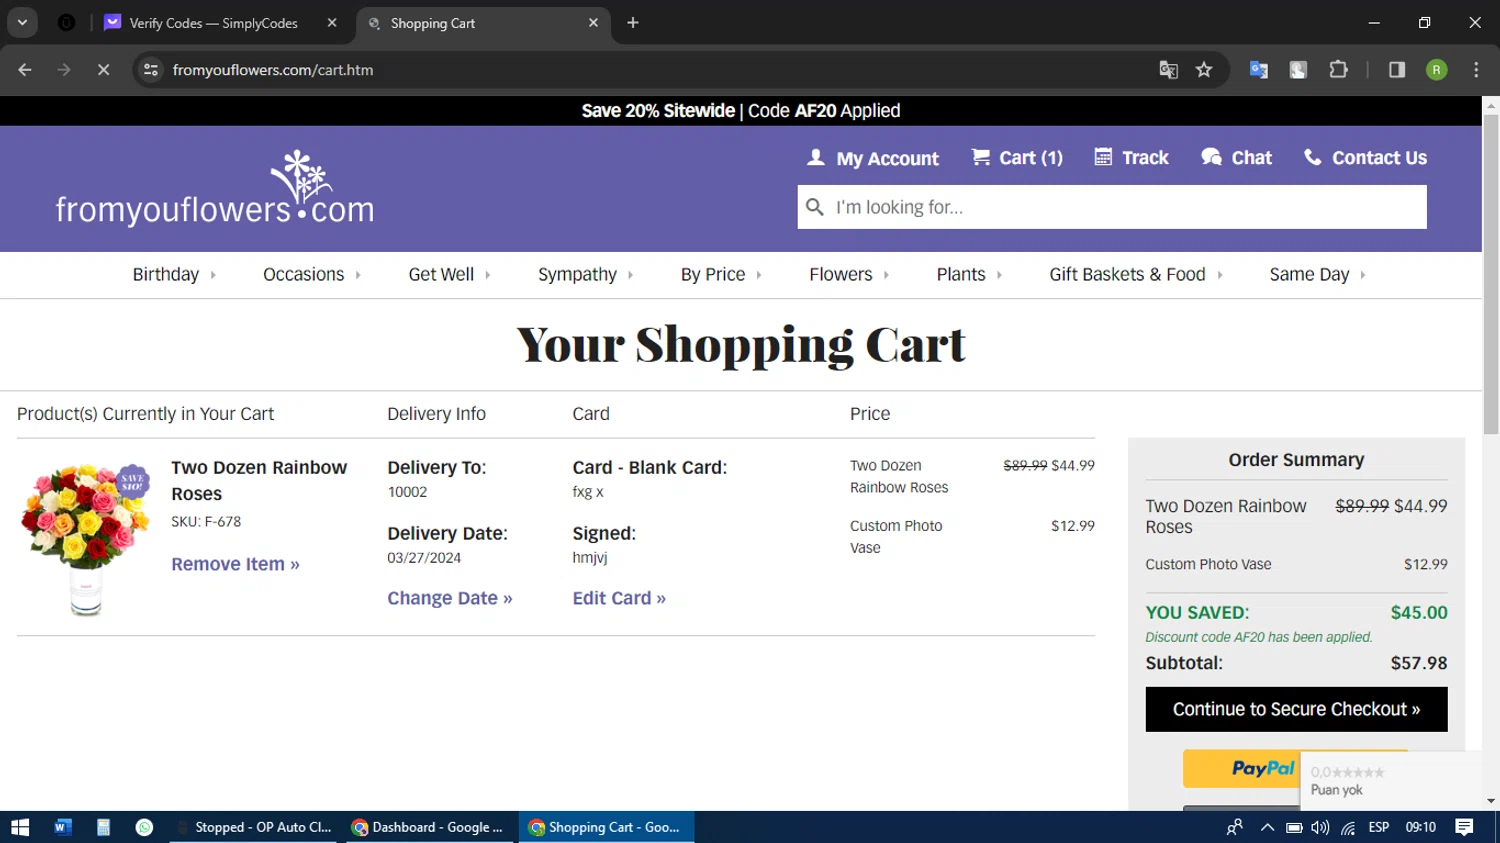Open the tab search dropdown arrow

[x=22, y=23]
